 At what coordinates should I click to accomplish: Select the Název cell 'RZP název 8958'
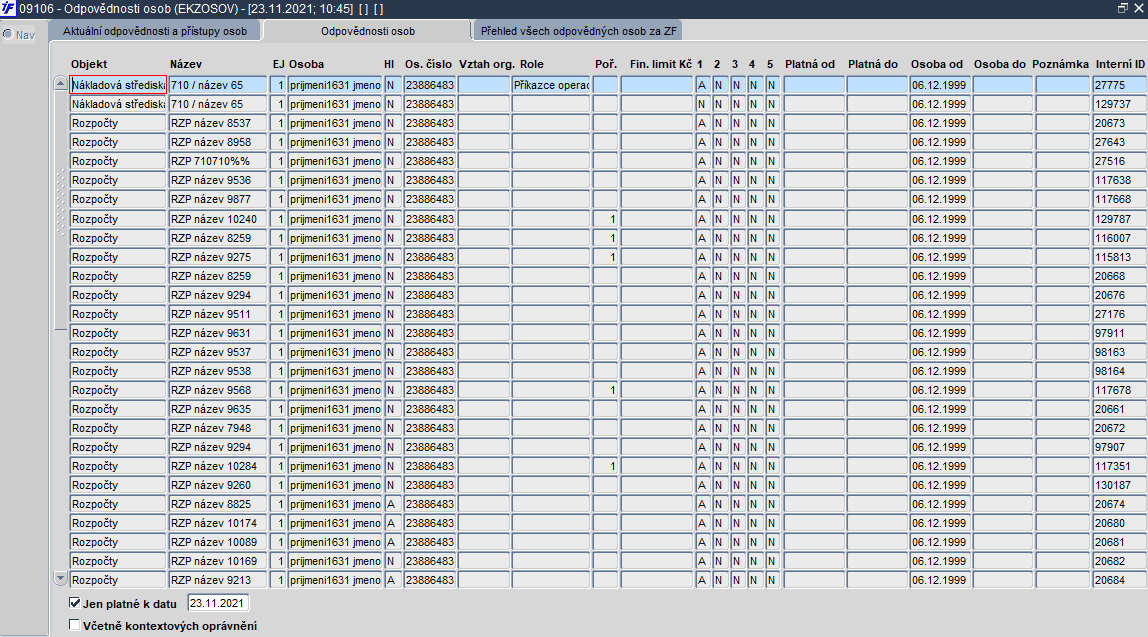tap(217, 142)
